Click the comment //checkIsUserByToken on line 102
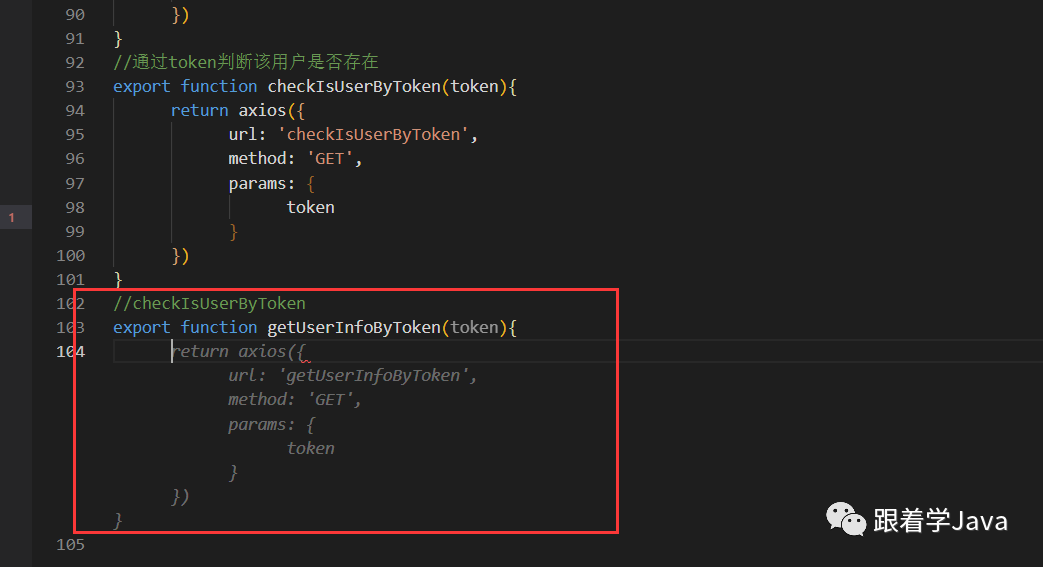The height and width of the screenshot is (567, 1043). tap(210, 303)
